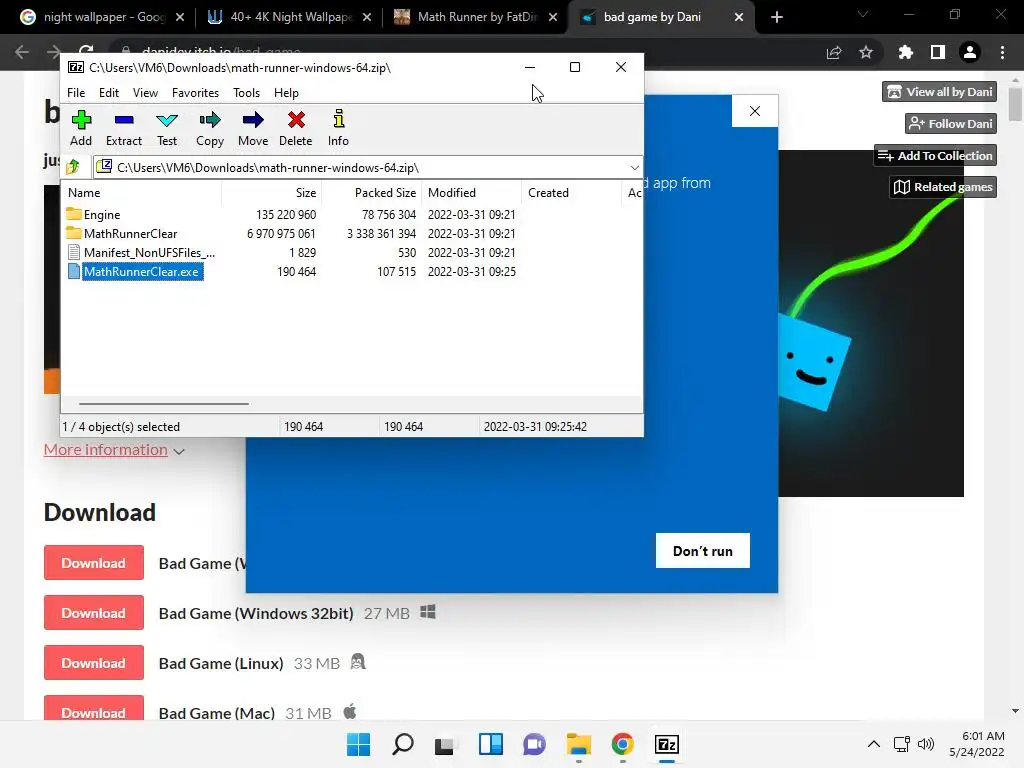Sort by Packed Size column
The image size is (1024, 768).
[x=372, y=193]
